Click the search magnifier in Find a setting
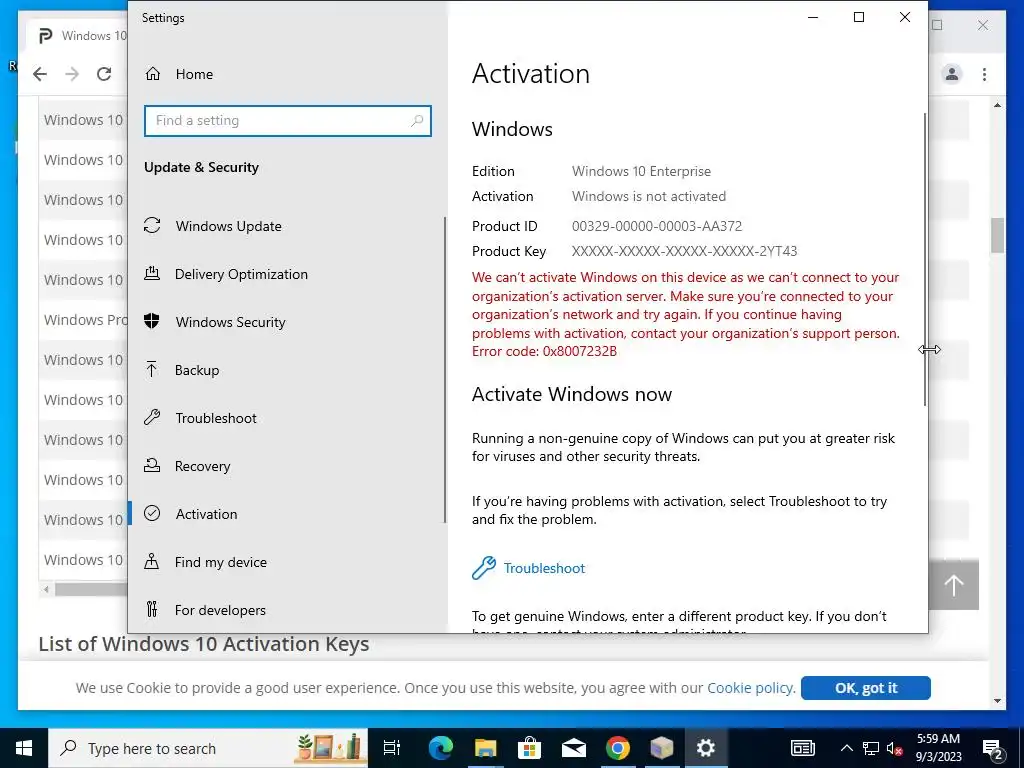 pos(417,121)
